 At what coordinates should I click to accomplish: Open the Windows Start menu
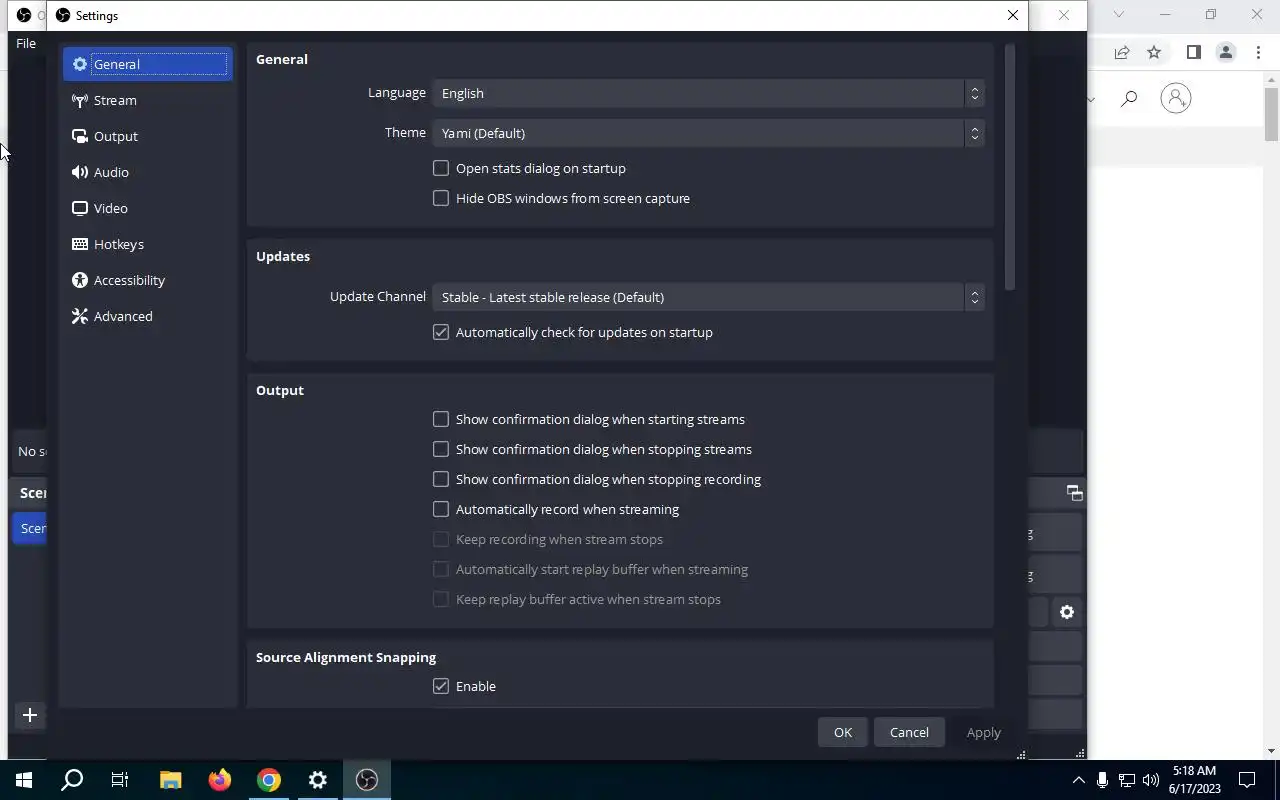click(24, 780)
